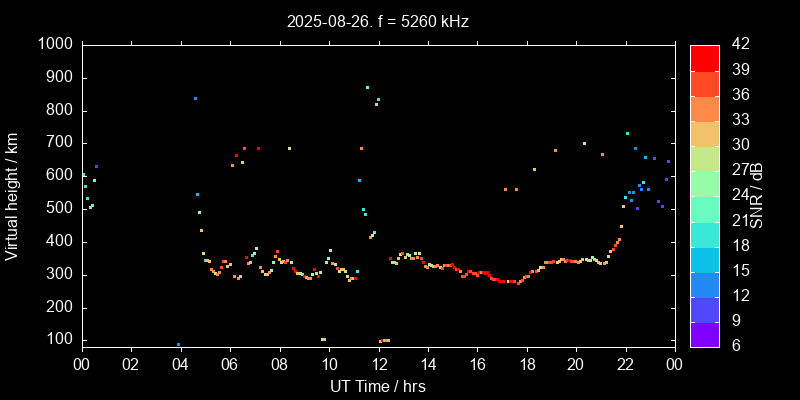Screen dimensions: 800x400
Task: Select the cyan 15–18 dB colorbar band
Action: 705,258
